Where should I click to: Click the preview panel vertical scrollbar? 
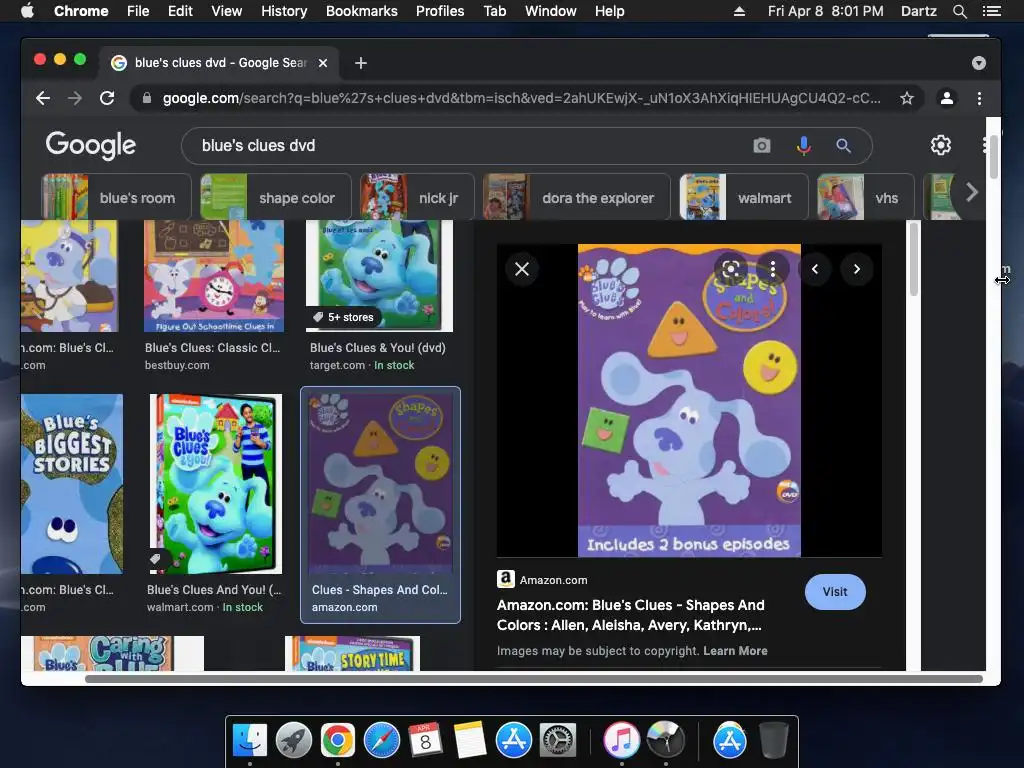pyautogui.click(x=914, y=259)
